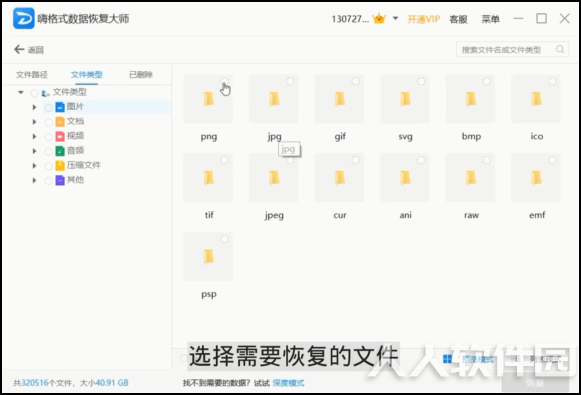Check the 文档 tree radio circle
The image size is (581, 395).
tap(48, 122)
